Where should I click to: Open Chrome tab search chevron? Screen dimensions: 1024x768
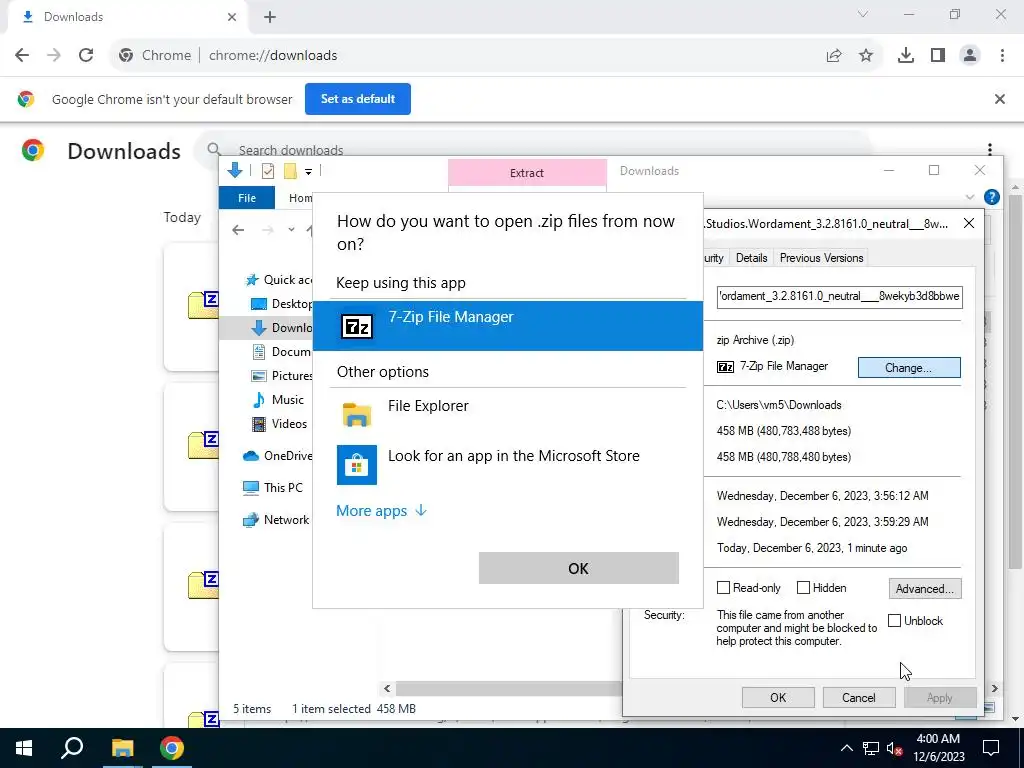point(863,14)
